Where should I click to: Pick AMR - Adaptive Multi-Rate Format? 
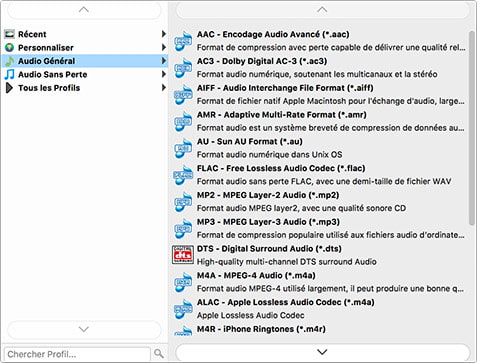(320, 121)
